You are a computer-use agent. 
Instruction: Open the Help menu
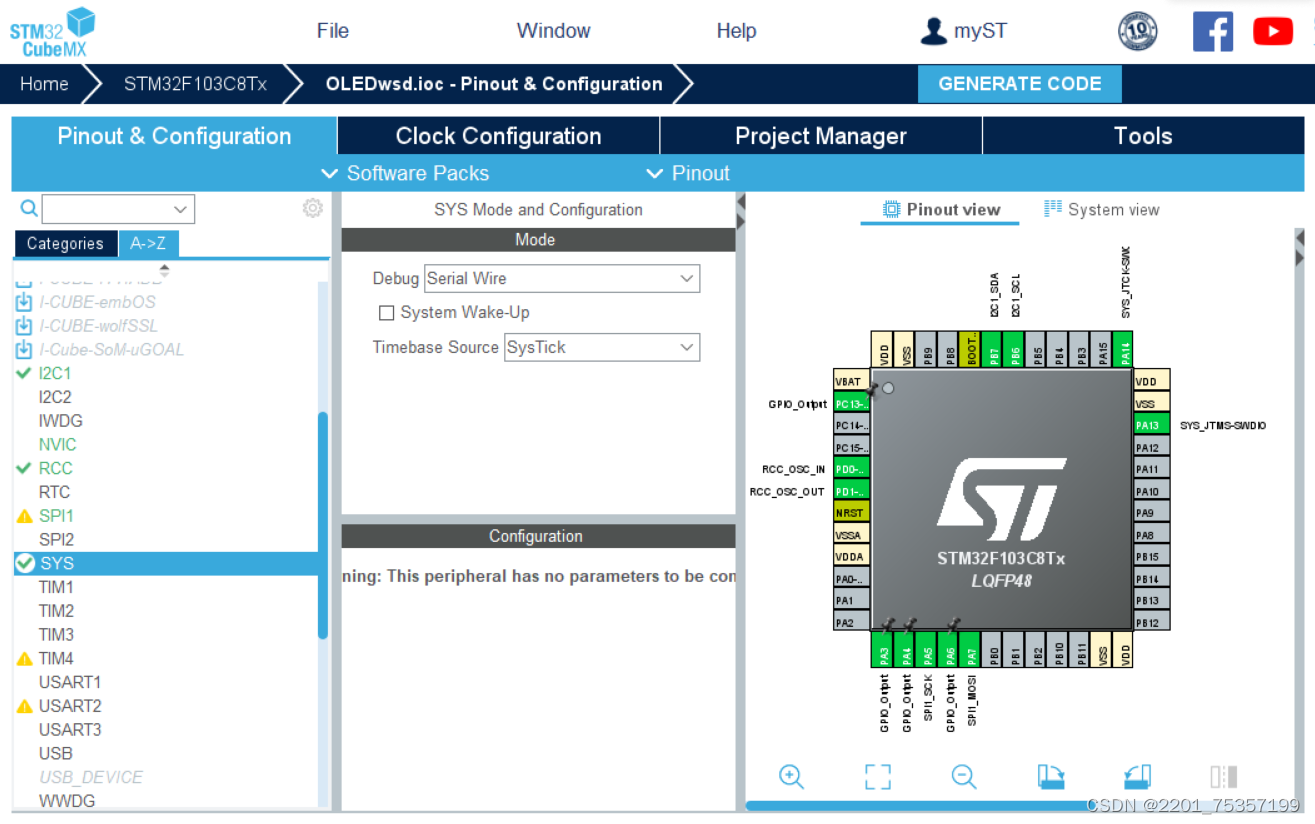tap(736, 31)
